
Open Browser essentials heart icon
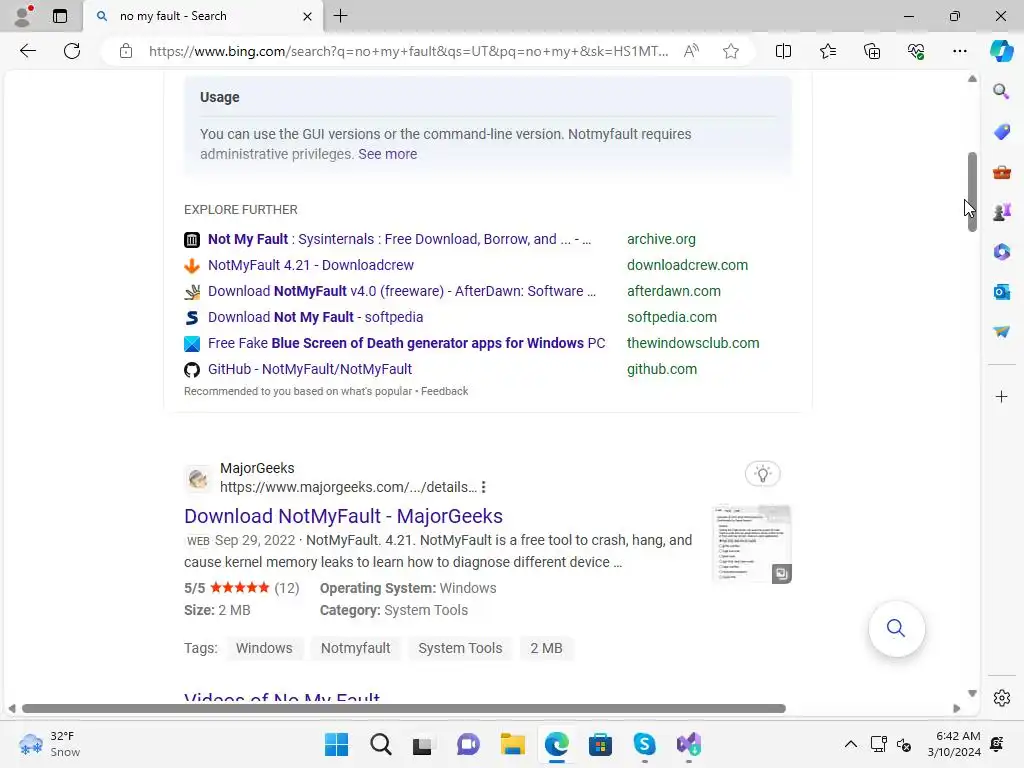pos(916,51)
